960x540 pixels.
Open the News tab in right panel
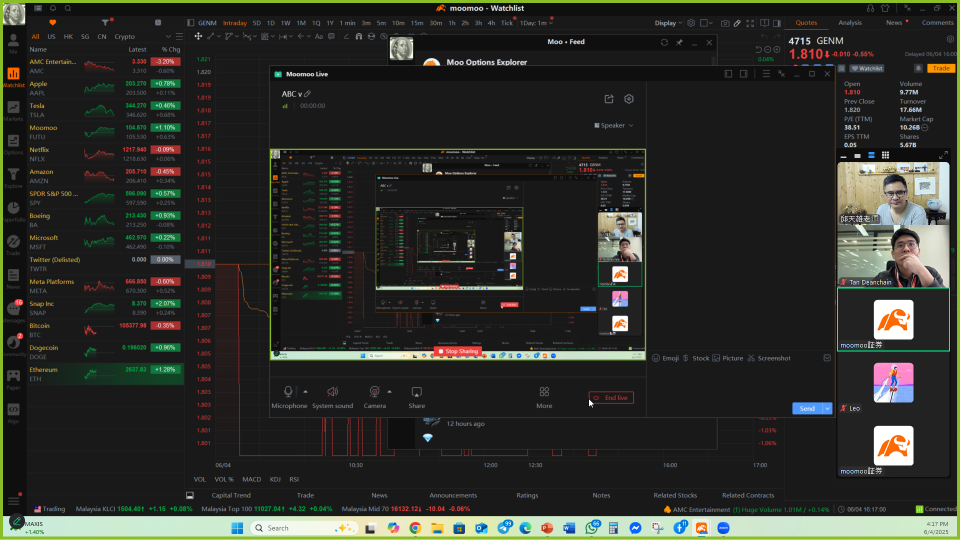tap(894, 23)
